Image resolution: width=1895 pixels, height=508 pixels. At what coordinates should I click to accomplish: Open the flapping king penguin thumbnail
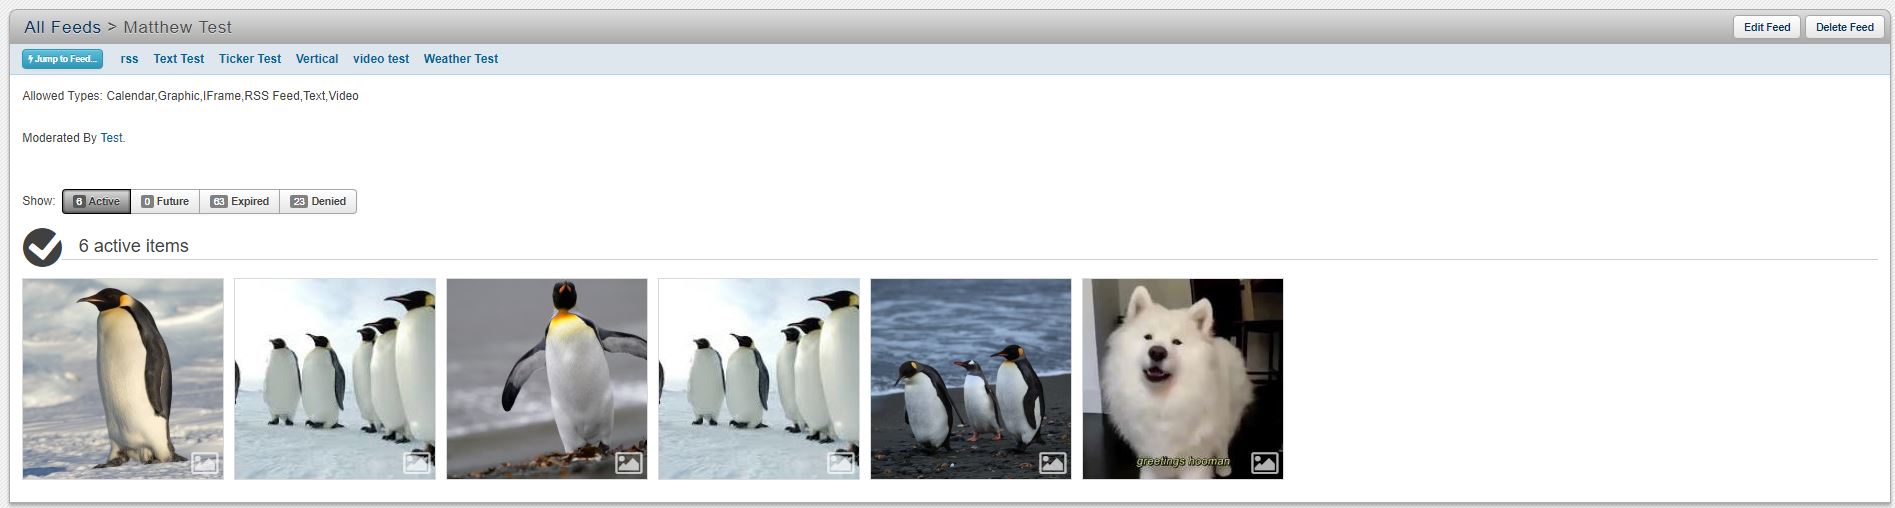[x=547, y=379]
